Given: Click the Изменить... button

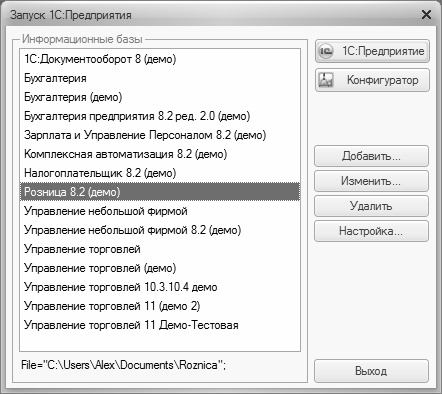Looking at the screenshot, I should 371,181.
